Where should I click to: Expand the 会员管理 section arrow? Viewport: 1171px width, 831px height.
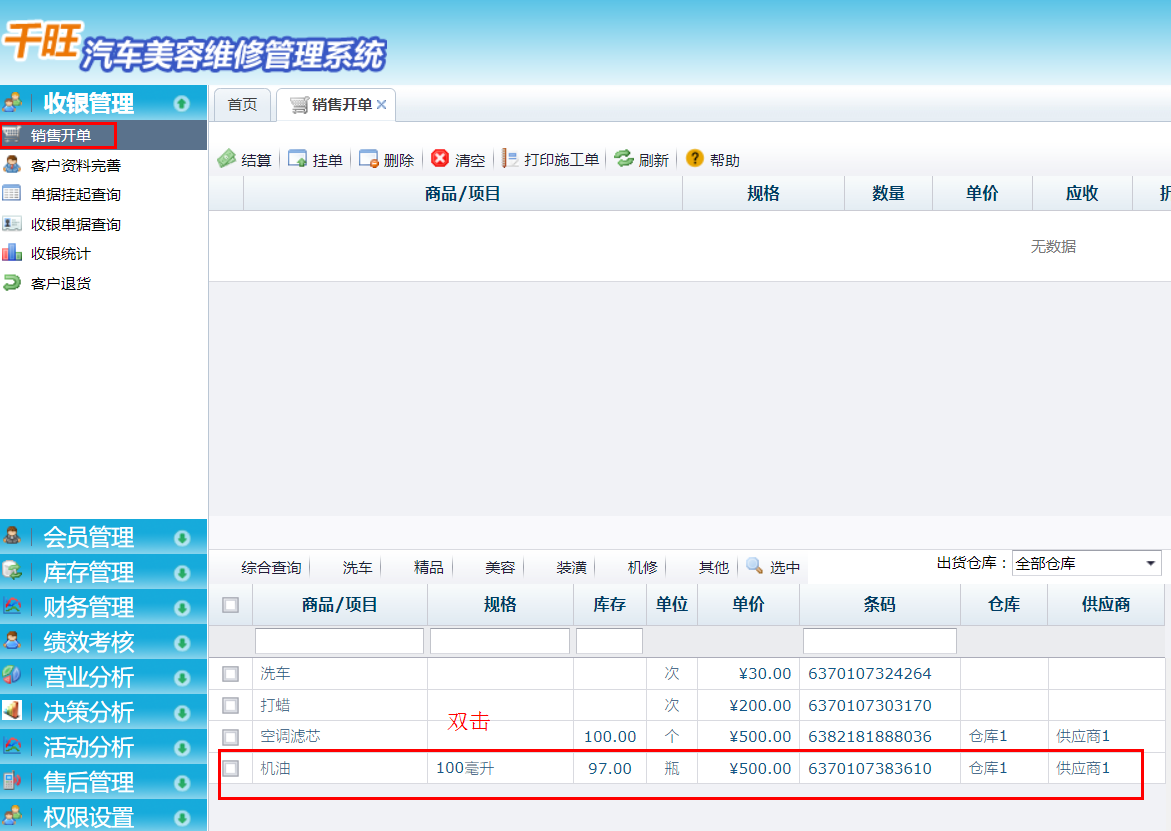[181, 538]
